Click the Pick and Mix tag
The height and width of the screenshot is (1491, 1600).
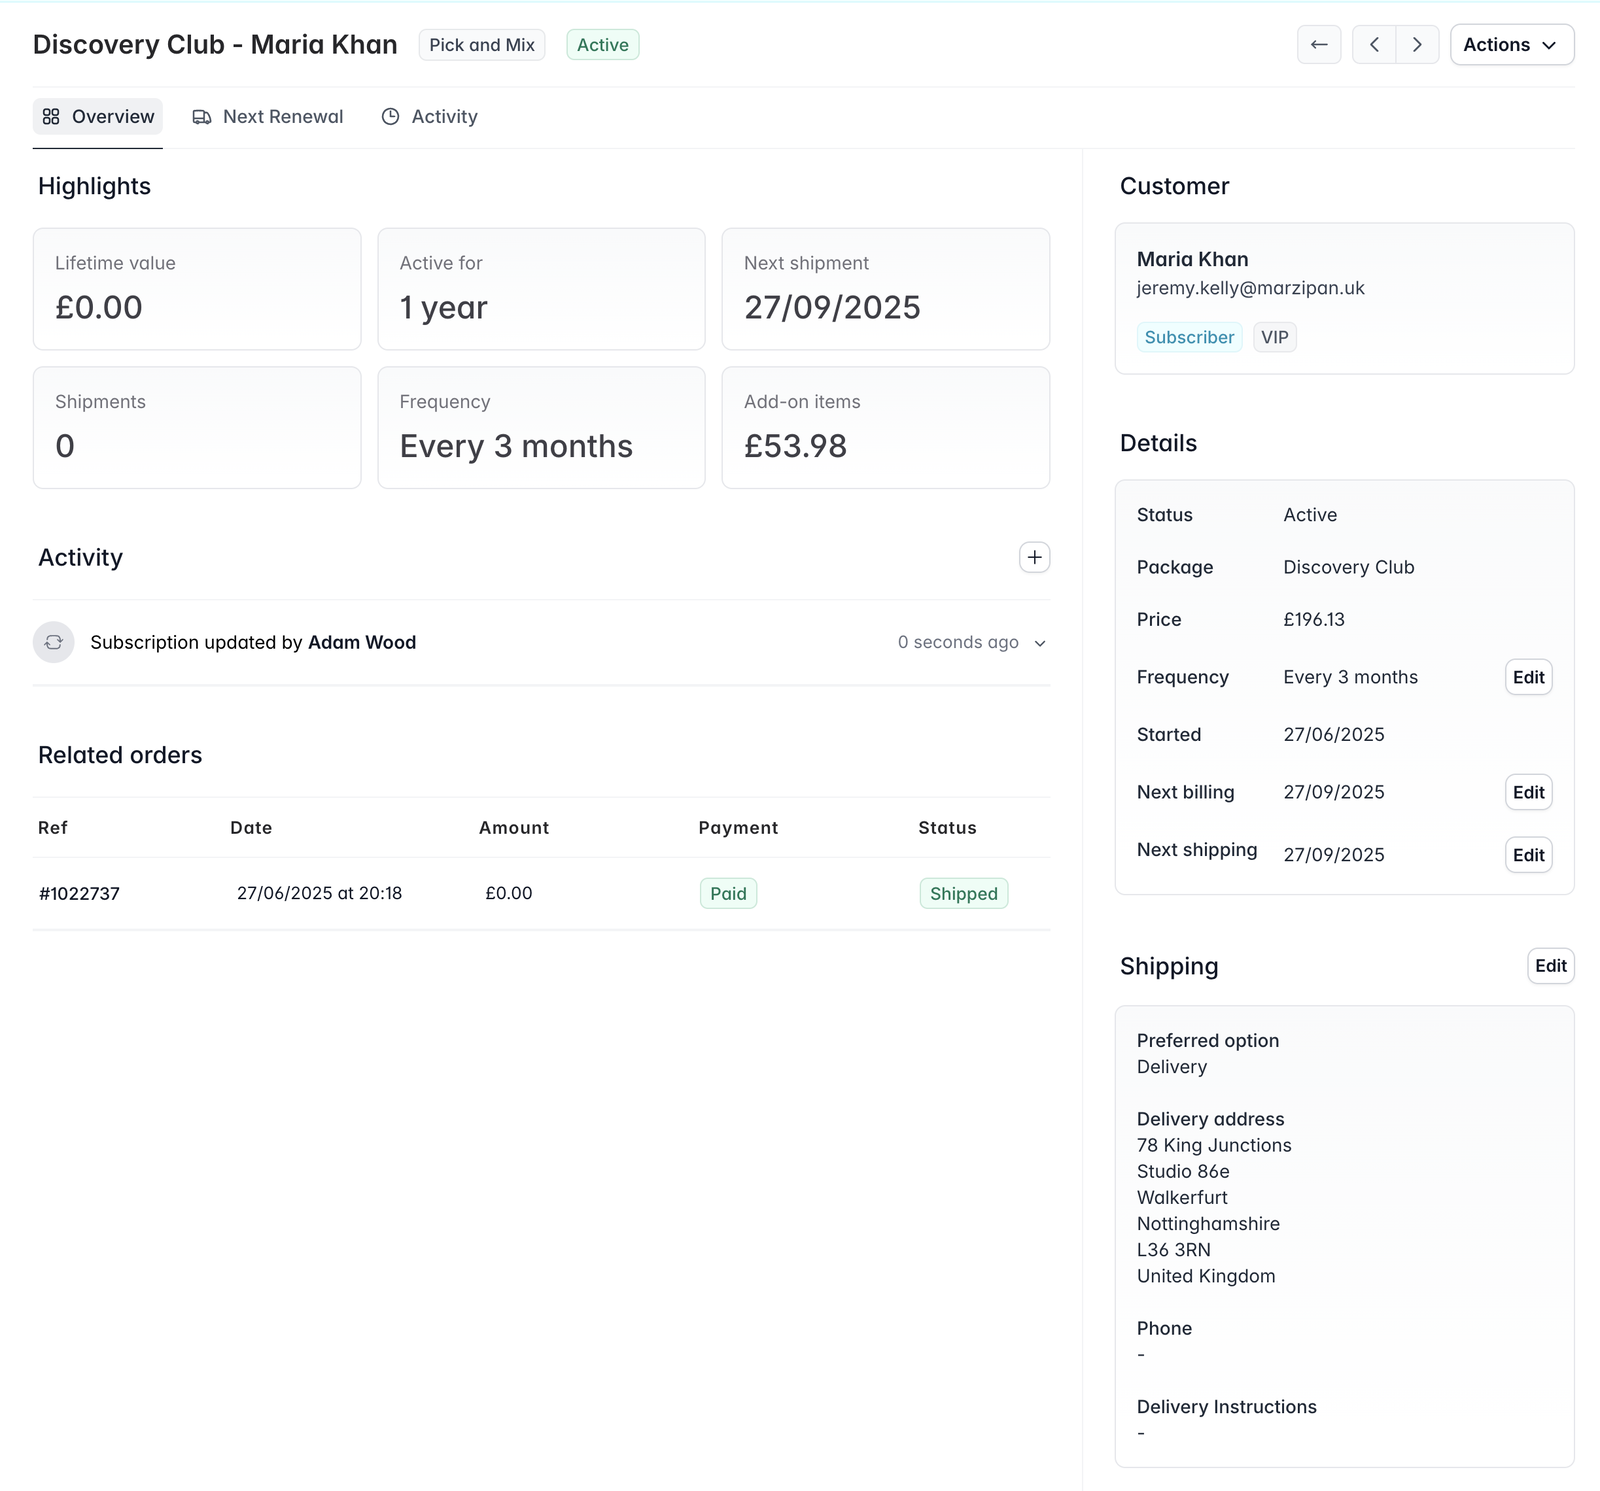point(482,45)
